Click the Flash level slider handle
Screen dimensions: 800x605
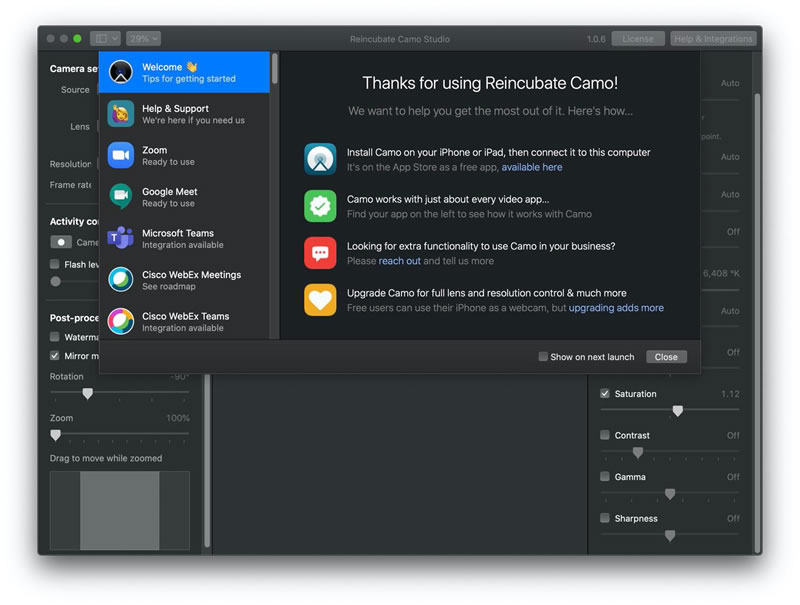point(56,281)
